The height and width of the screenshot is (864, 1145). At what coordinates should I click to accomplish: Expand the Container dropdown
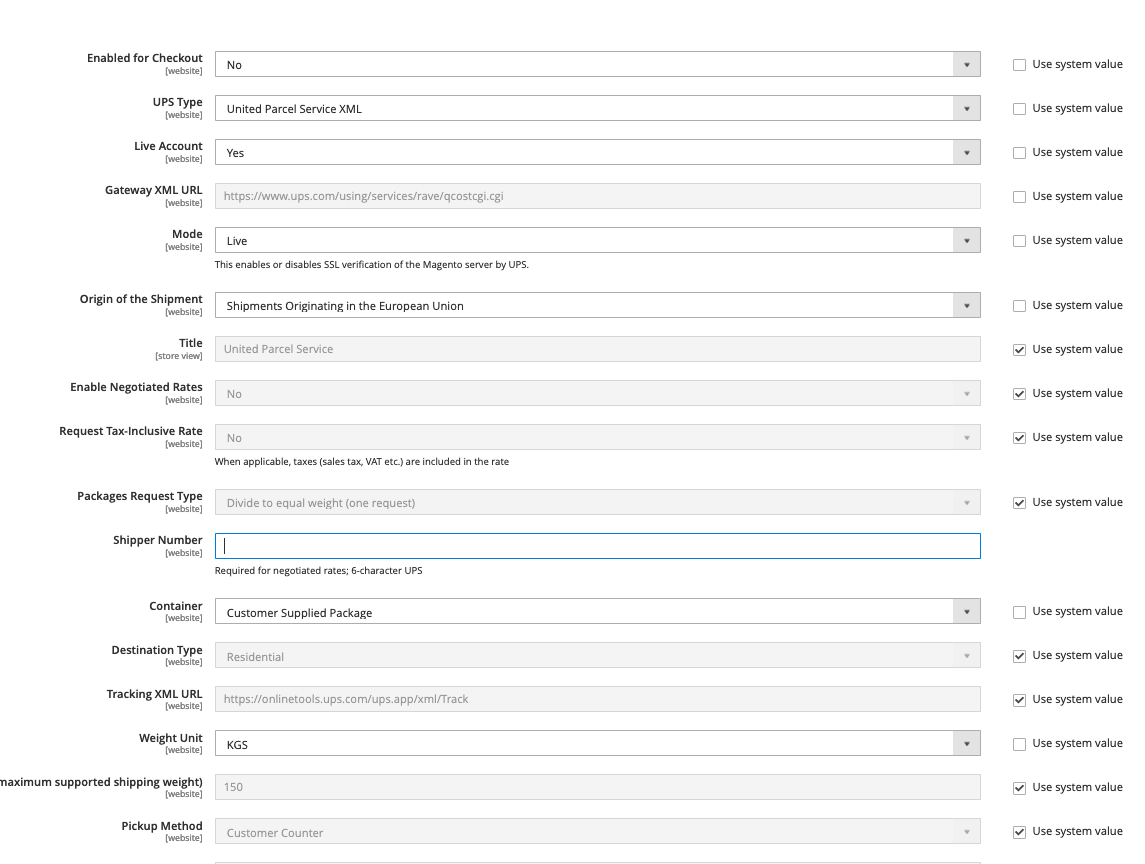click(x=597, y=612)
